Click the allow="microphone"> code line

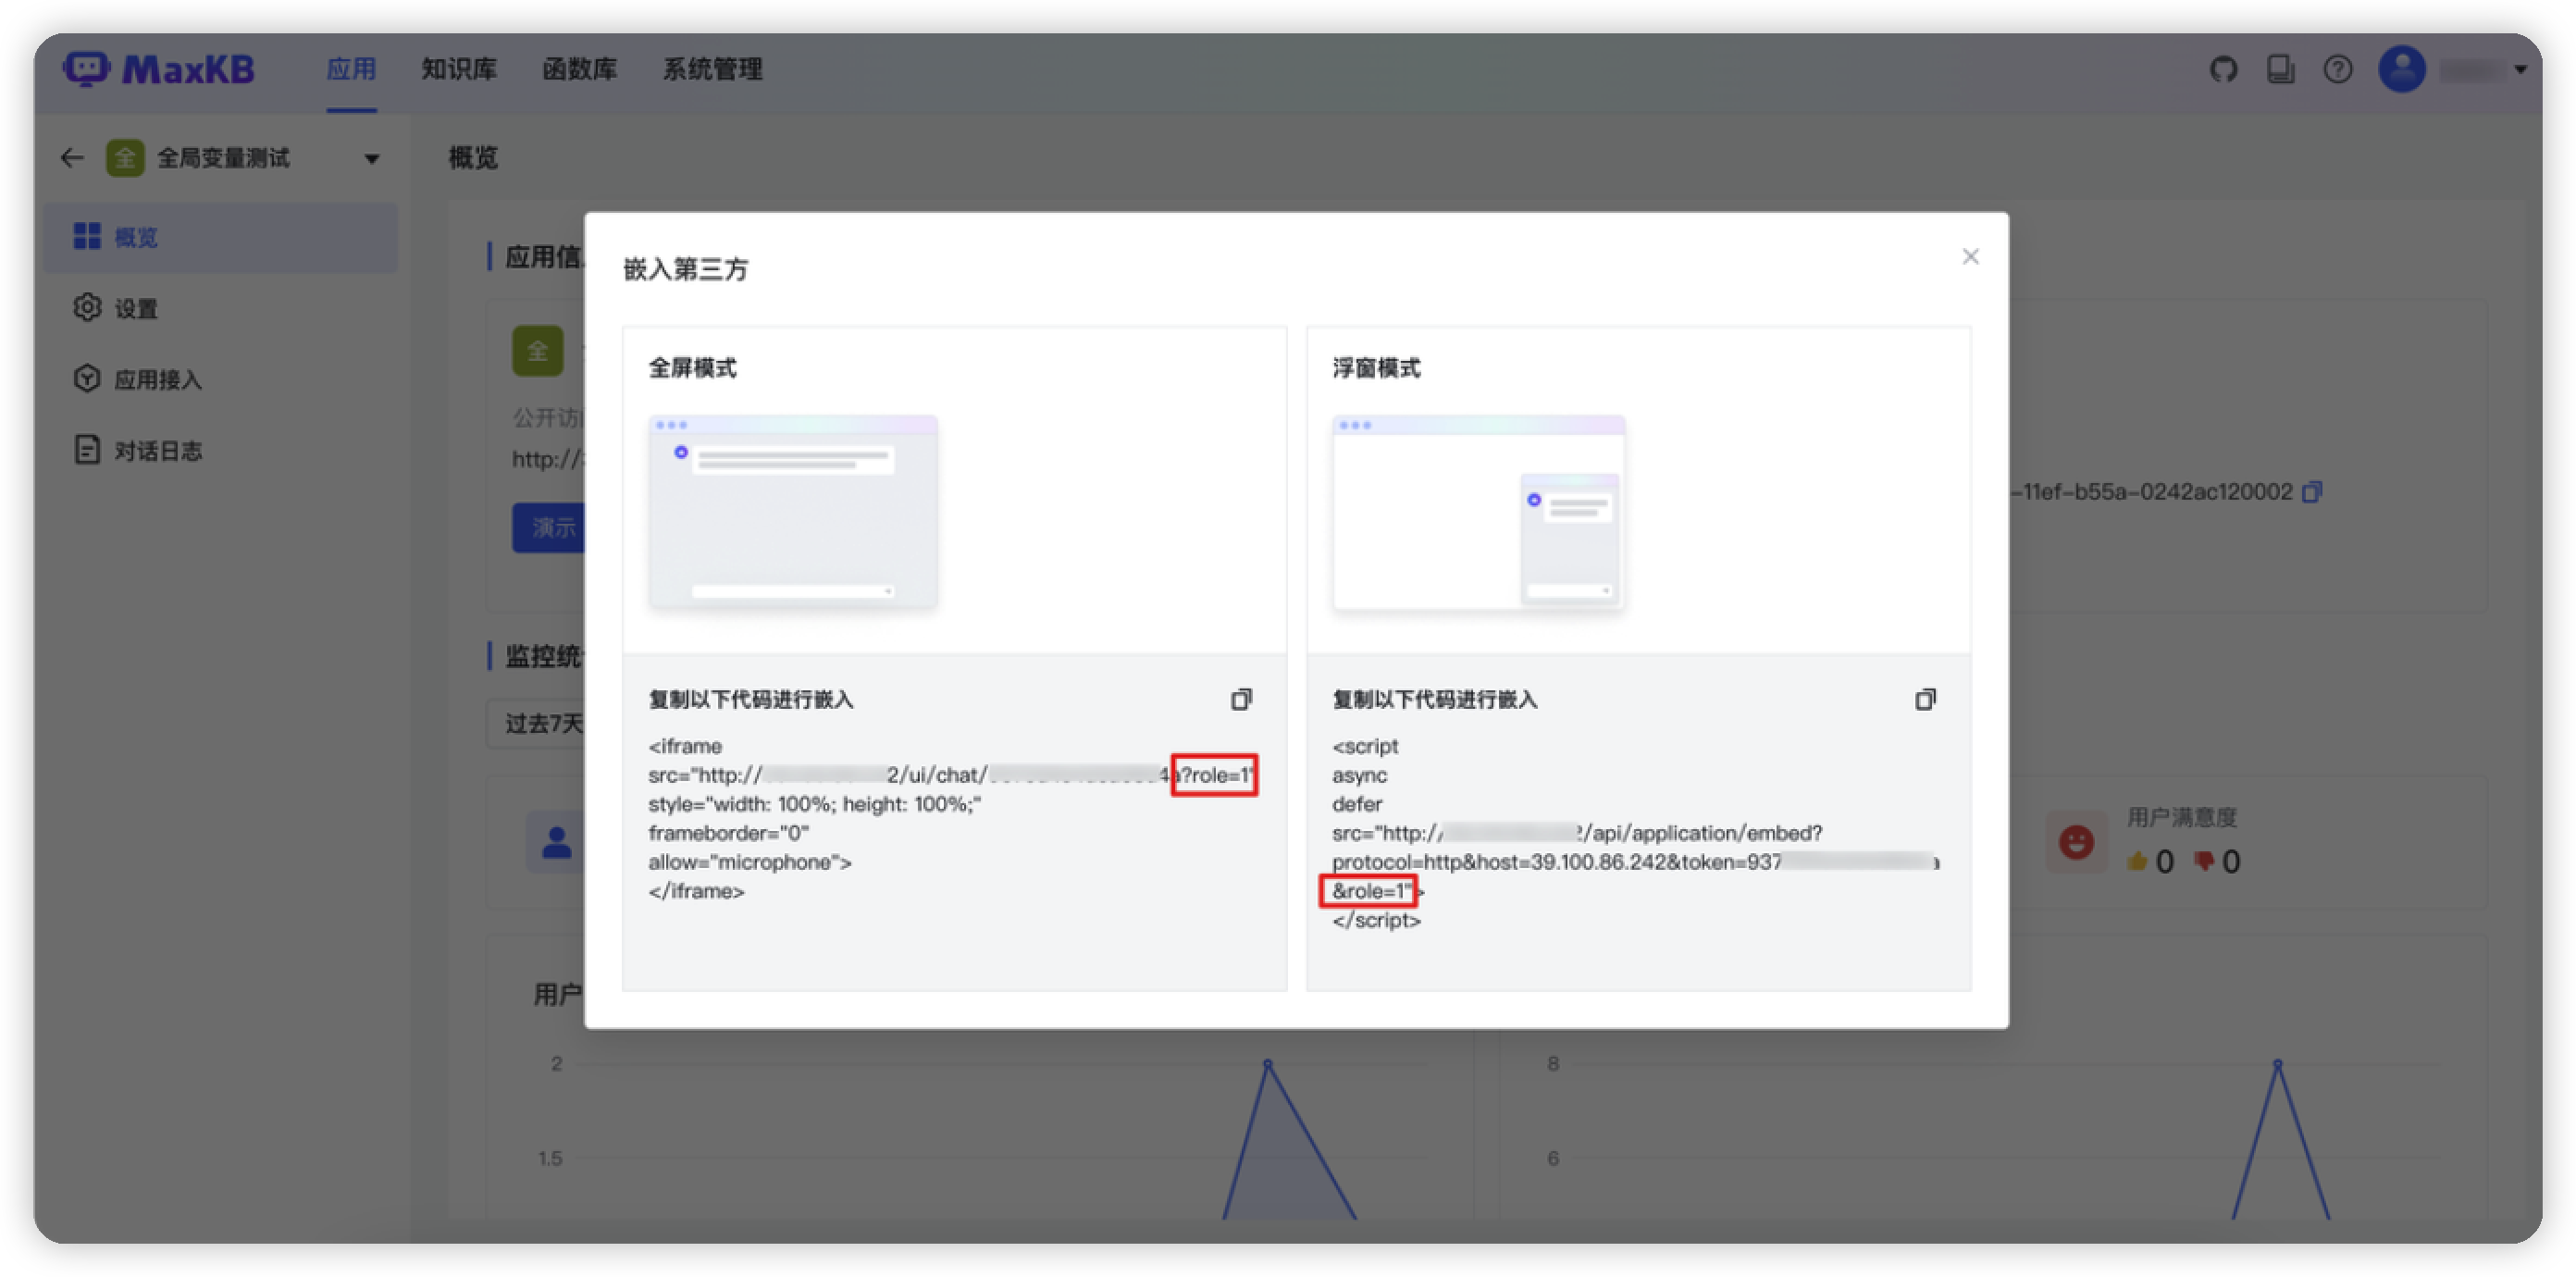coord(749,862)
